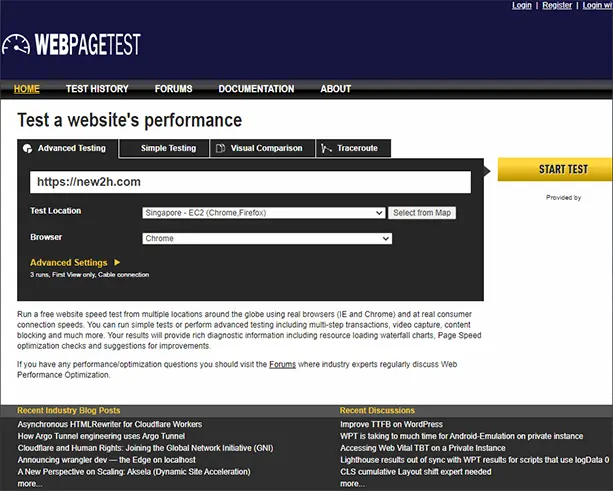Click 'Recent Industry Blog Posts' heading
This screenshot has height=491, width=613.
[69, 410]
